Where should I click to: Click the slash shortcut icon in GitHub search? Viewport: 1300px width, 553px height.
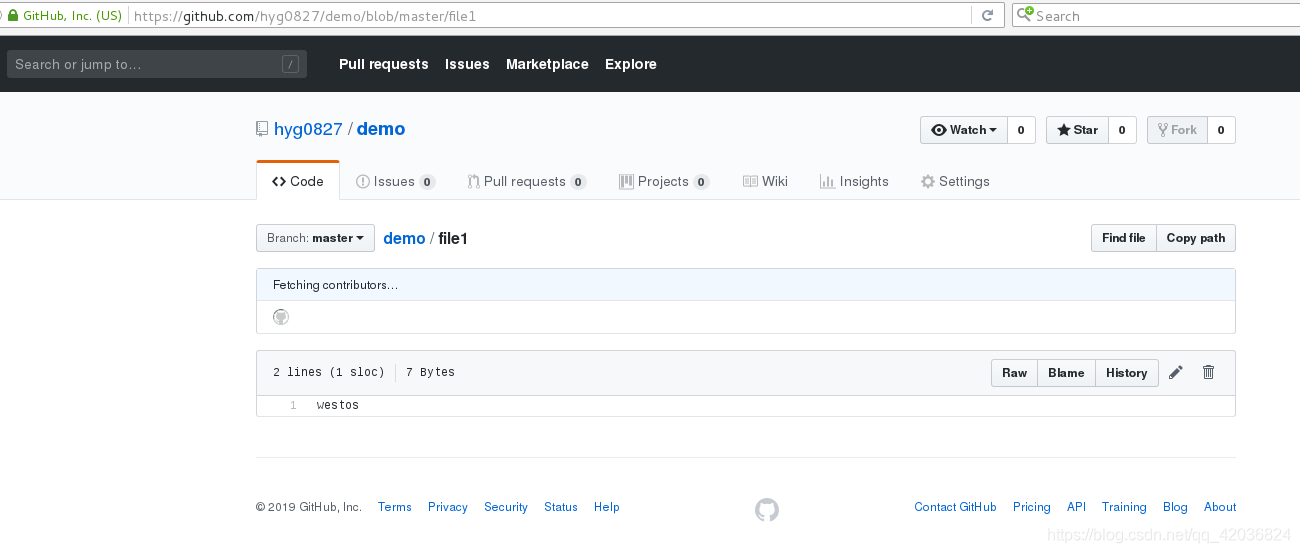(290, 64)
